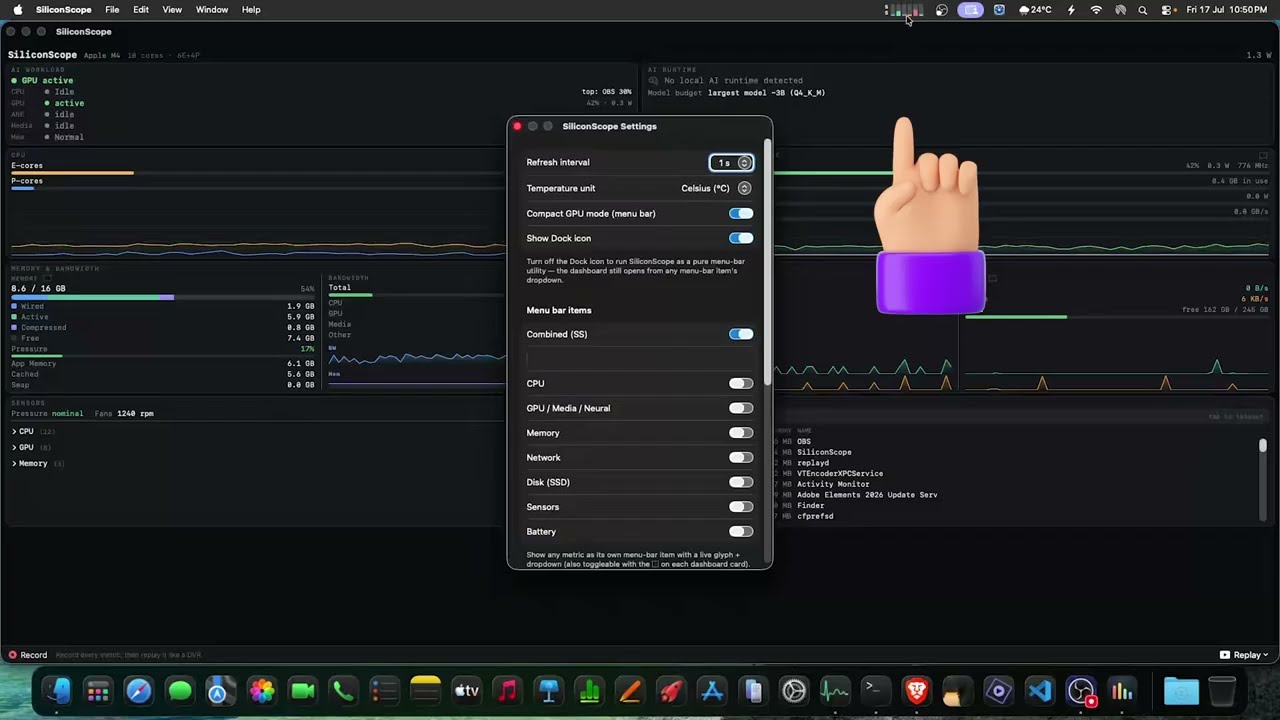Enable GPU / Media / Neural toggle

pyautogui.click(x=741, y=408)
